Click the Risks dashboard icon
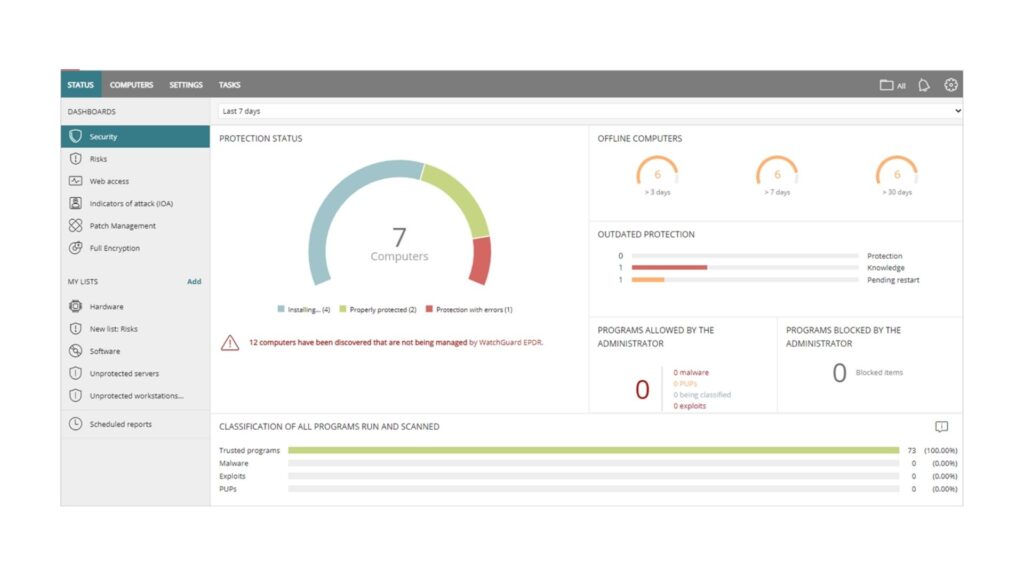 [75, 159]
